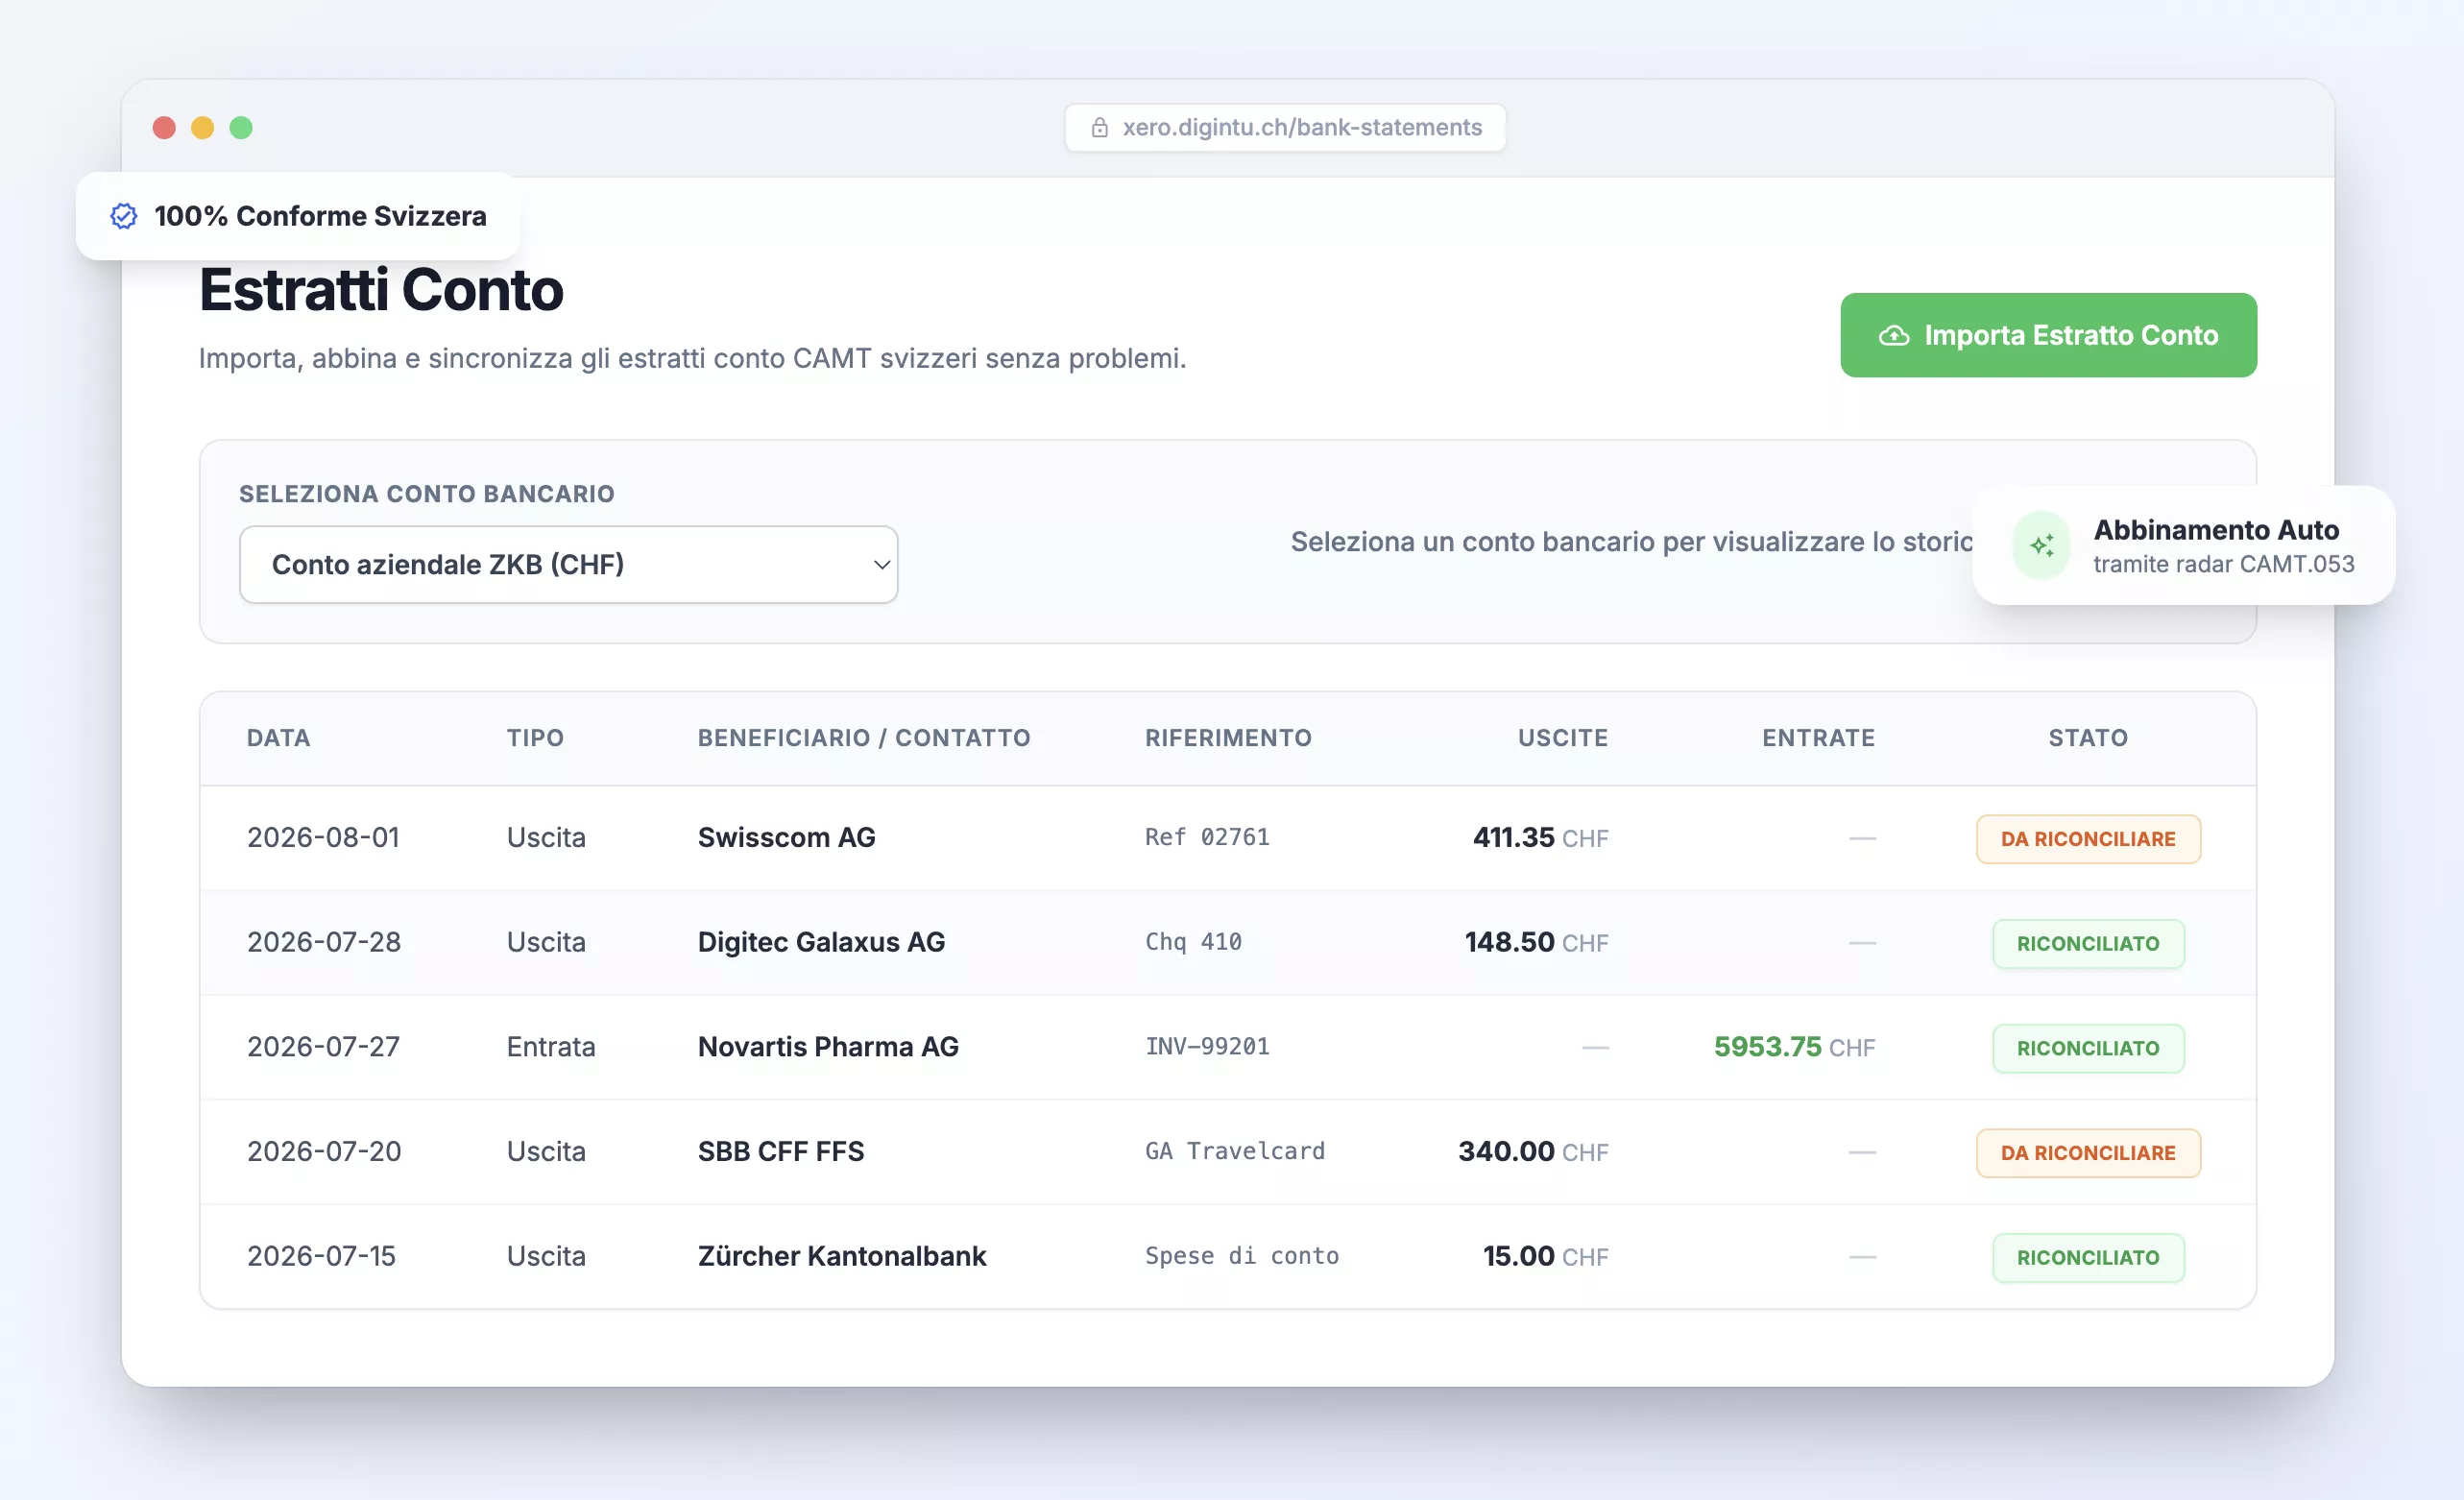Click the lock icon in the address bar
Image resolution: width=2464 pixels, height=1500 pixels.
[x=1099, y=128]
